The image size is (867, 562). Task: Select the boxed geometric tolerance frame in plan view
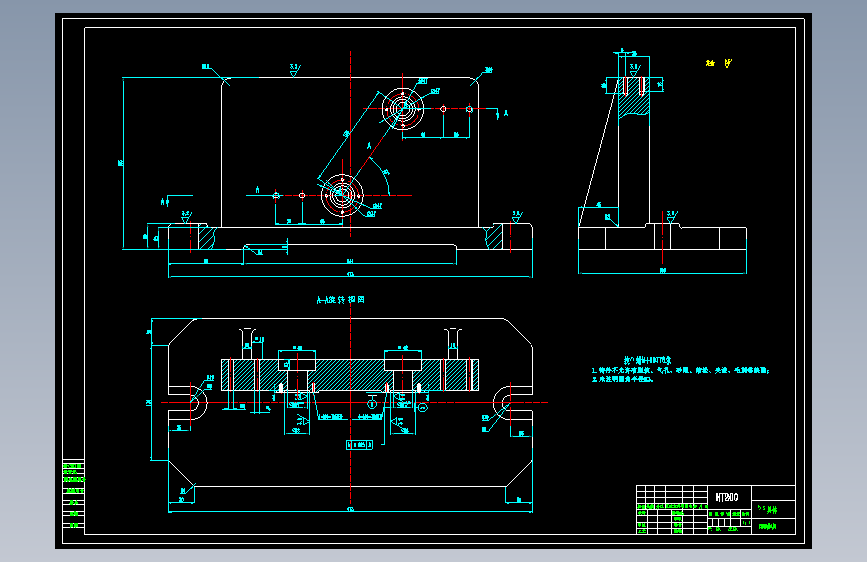[x=359, y=445]
